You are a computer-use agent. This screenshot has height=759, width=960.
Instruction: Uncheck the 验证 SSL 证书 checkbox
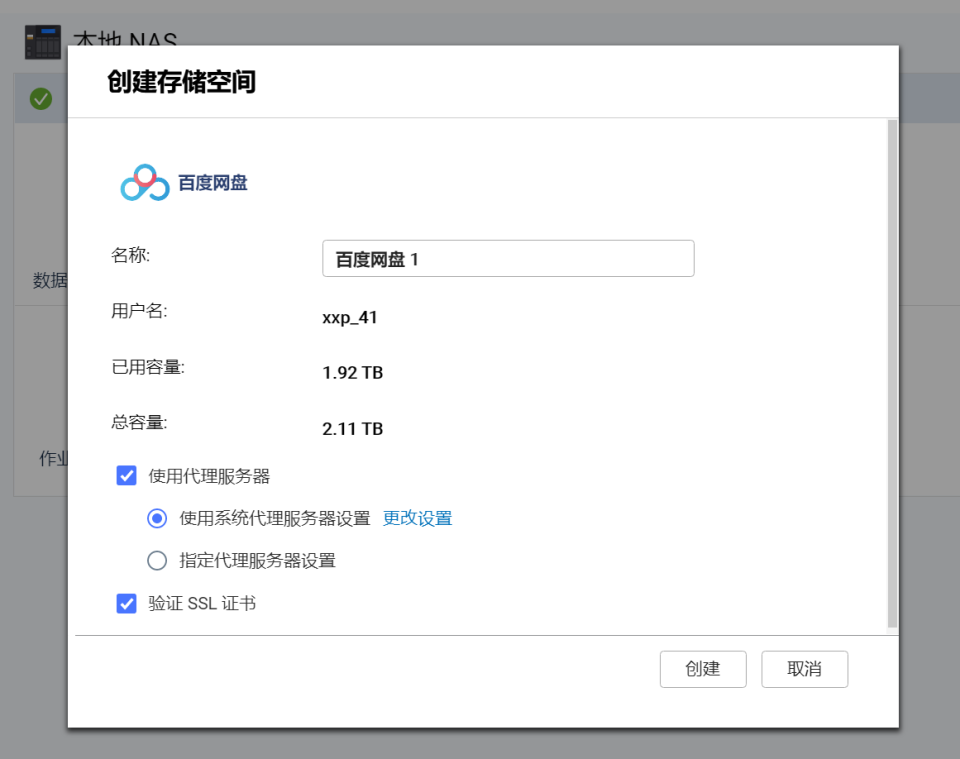[x=126, y=603]
